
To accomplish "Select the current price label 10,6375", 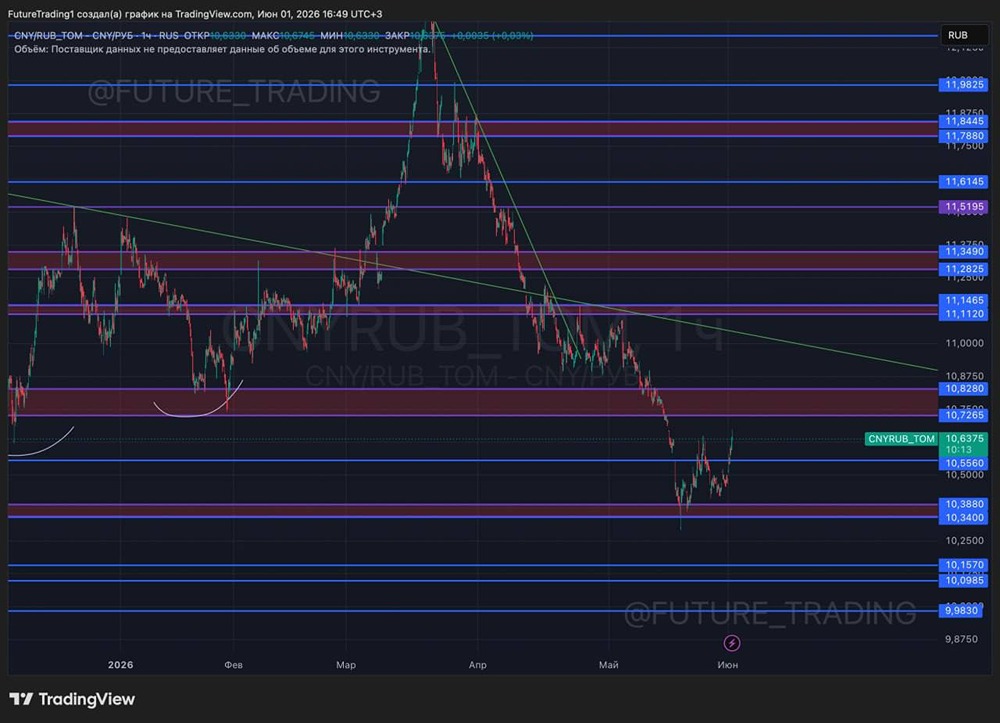I will [x=964, y=438].
